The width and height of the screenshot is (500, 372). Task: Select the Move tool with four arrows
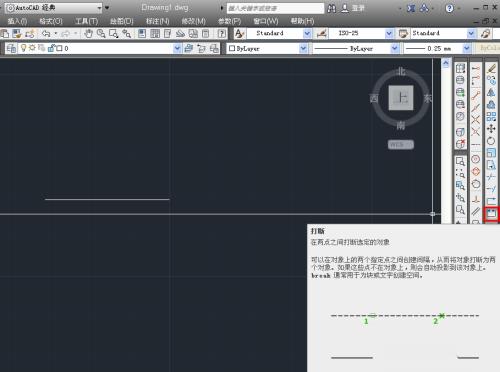491,129
